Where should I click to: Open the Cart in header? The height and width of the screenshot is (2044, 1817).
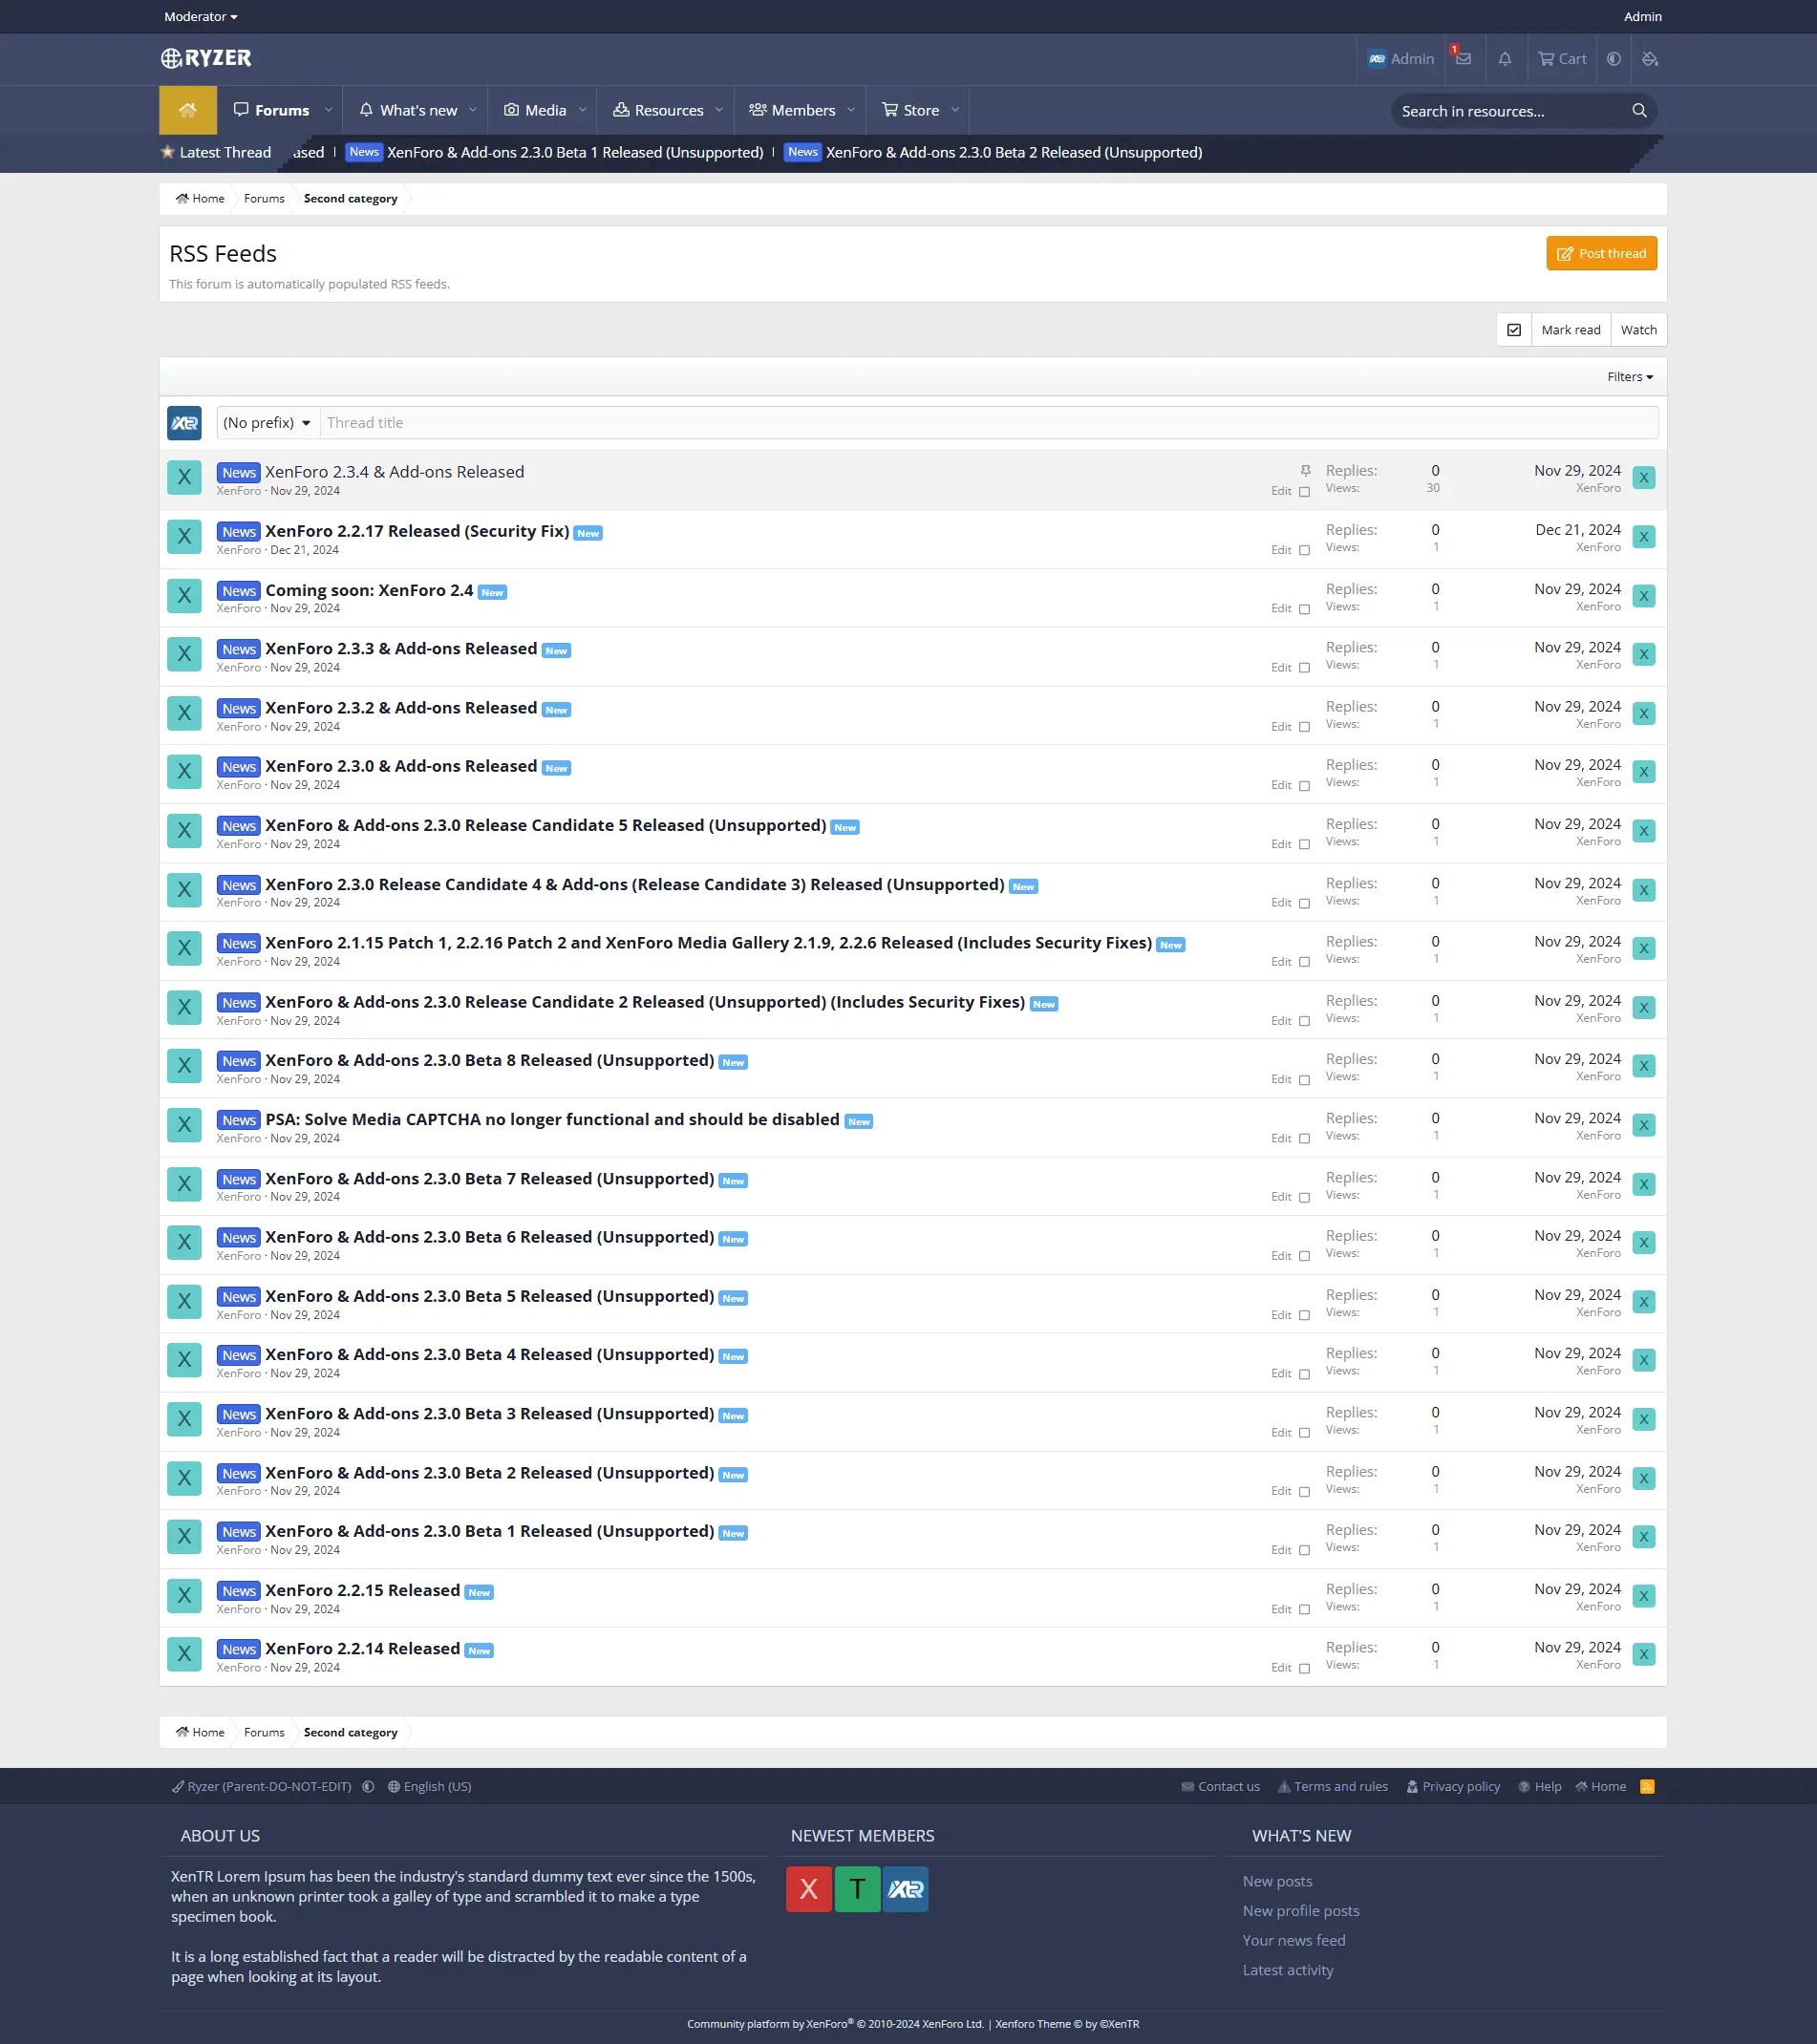click(1562, 59)
